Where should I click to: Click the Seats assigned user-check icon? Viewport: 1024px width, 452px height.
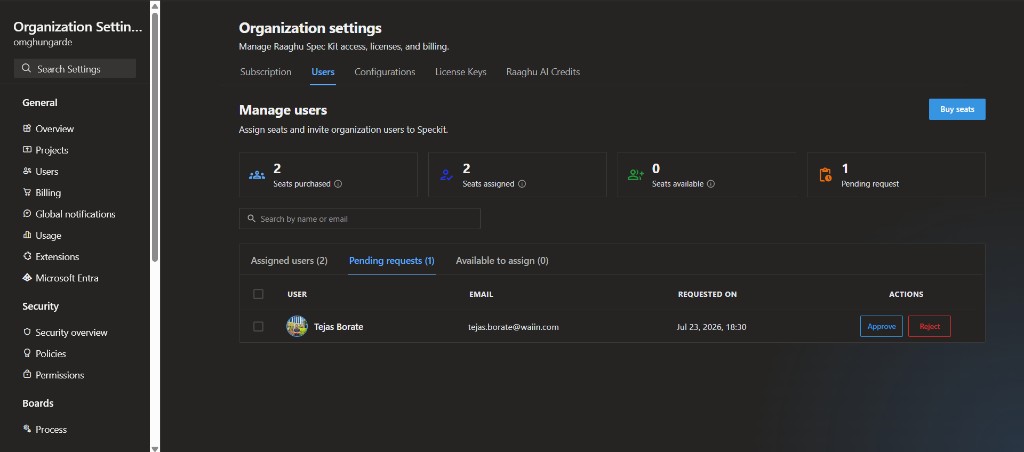[x=447, y=175]
